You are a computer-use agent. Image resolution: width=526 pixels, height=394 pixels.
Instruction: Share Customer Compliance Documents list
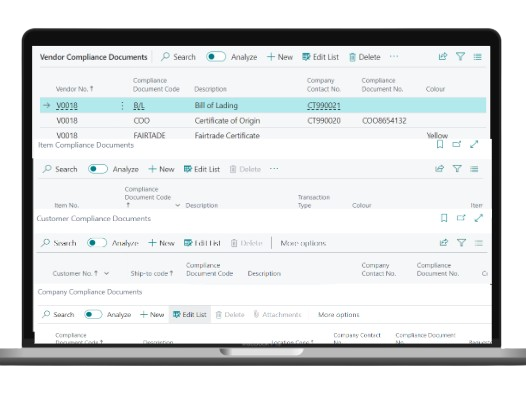[x=444, y=242]
